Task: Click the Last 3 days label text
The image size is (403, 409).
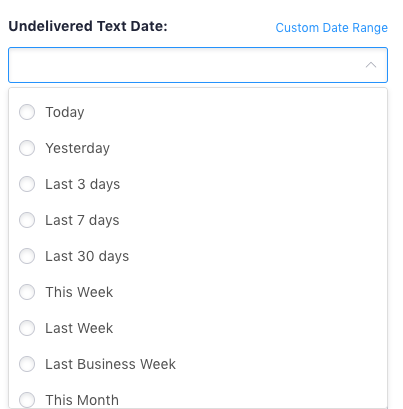Action: pyautogui.click(x=82, y=184)
